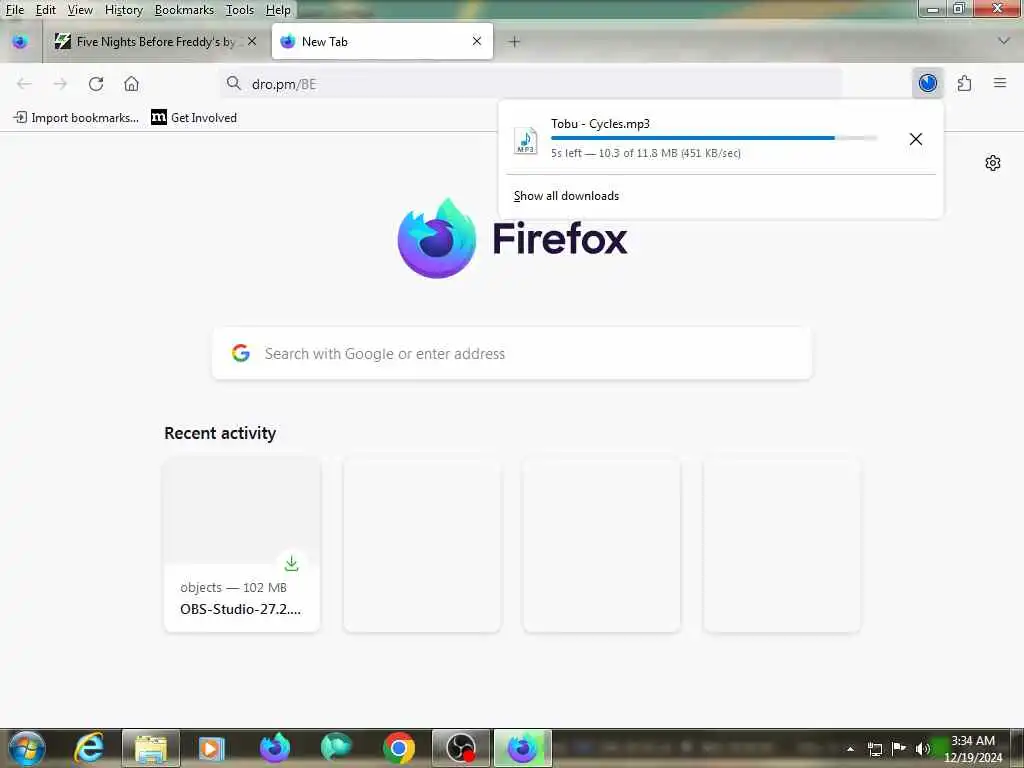Open the network tray icon
This screenshot has width=1024, height=768.
click(x=875, y=749)
